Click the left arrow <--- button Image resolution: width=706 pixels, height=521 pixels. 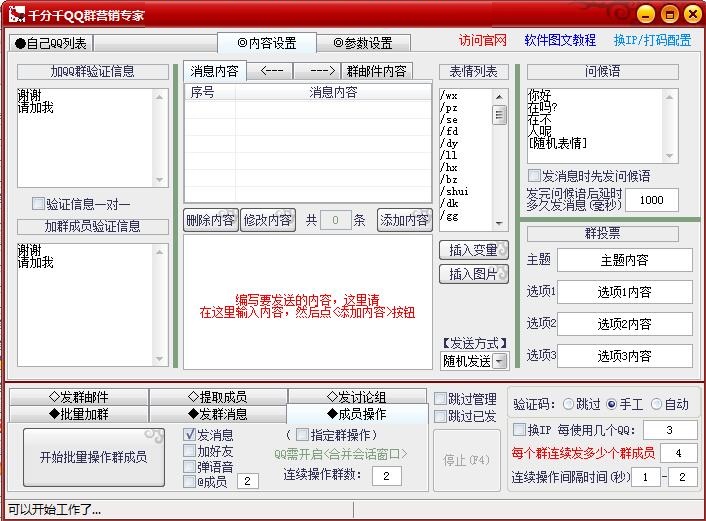271,71
